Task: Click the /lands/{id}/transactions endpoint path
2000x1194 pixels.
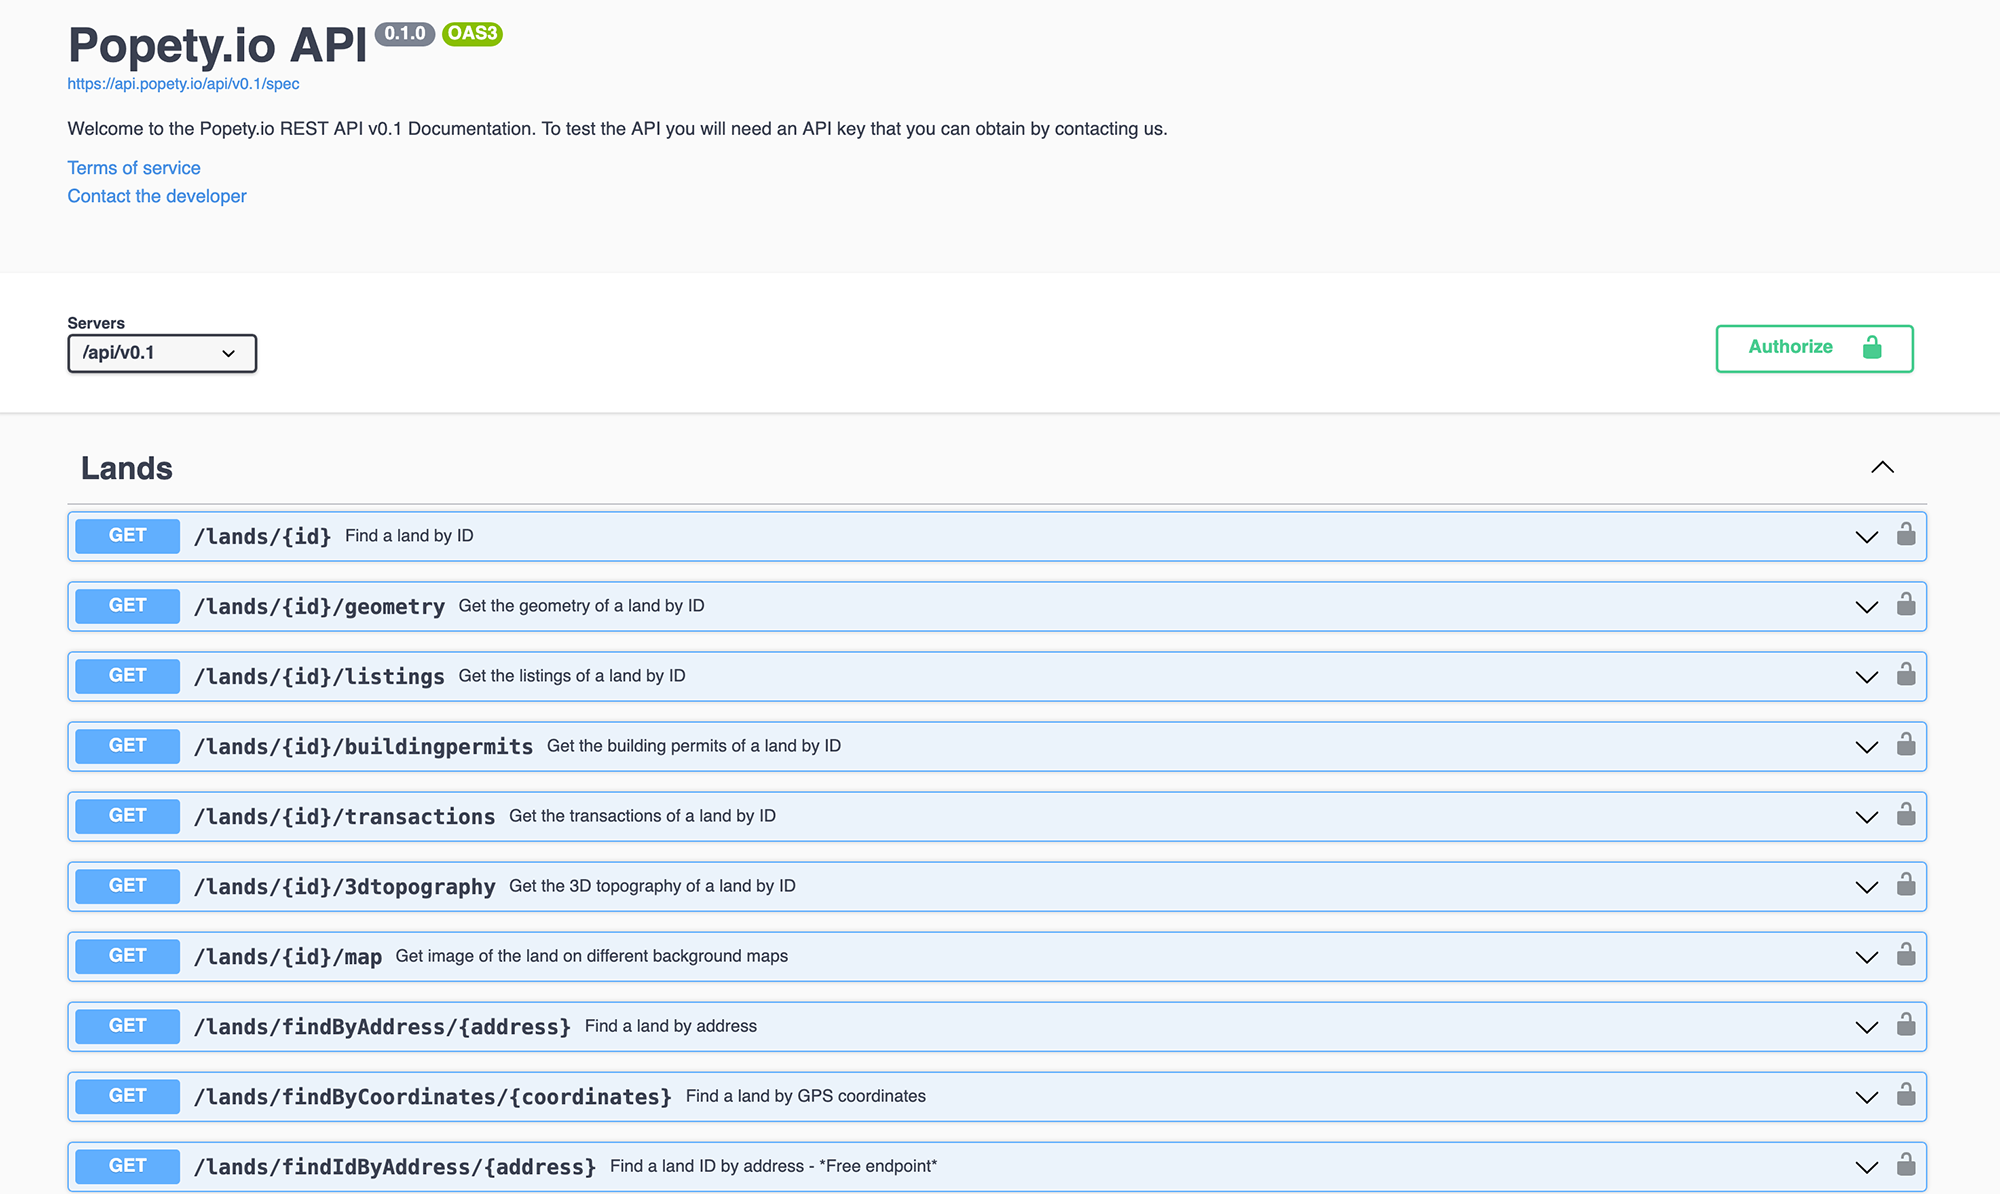Action: point(344,817)
